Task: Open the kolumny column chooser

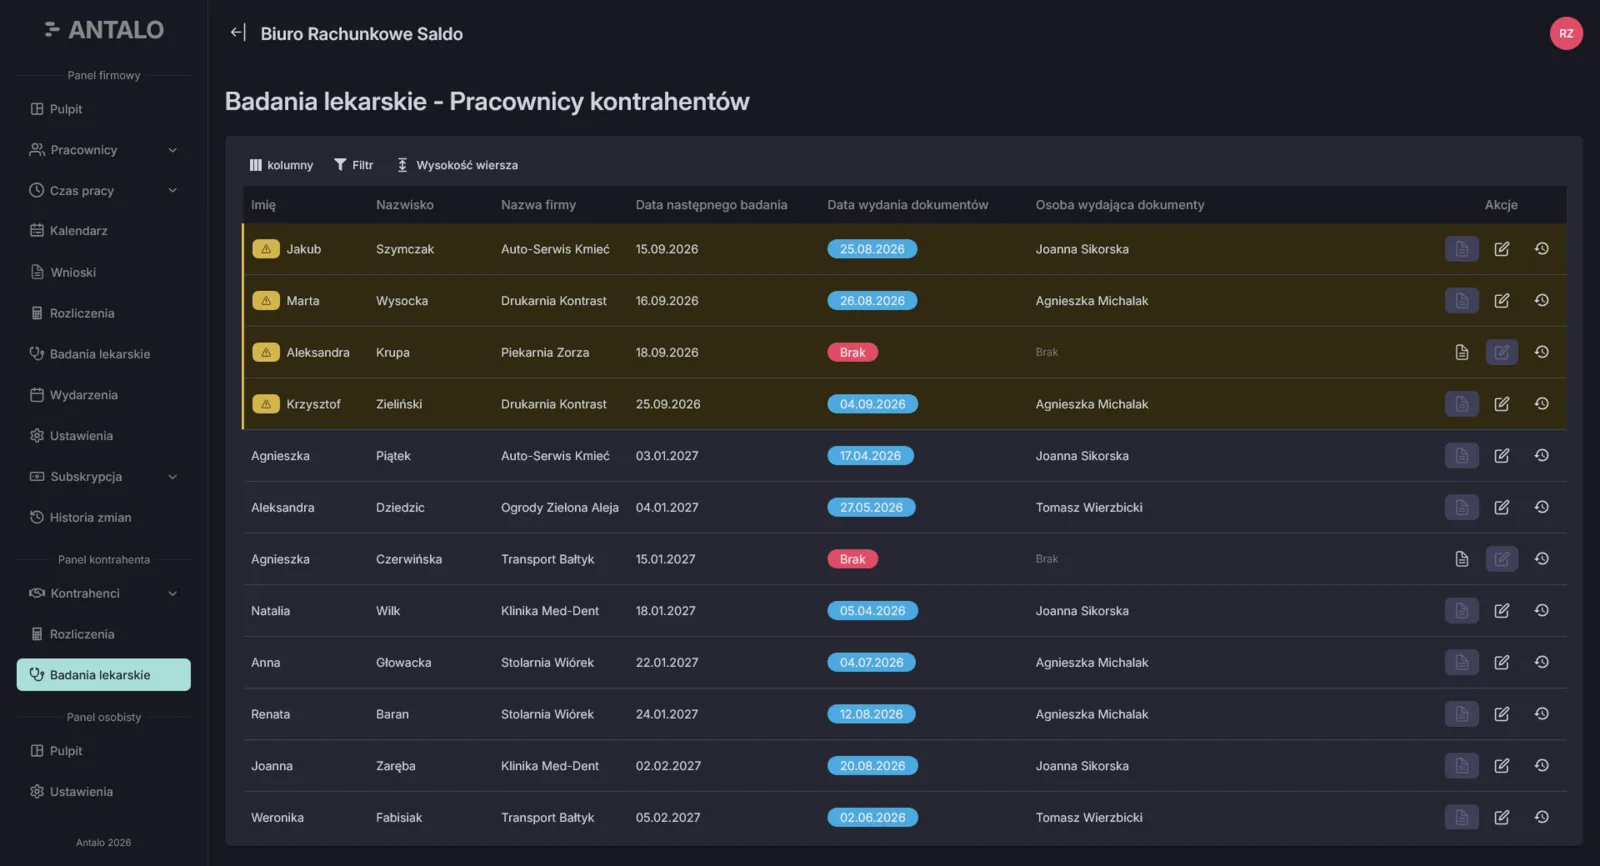Action: 281,165
